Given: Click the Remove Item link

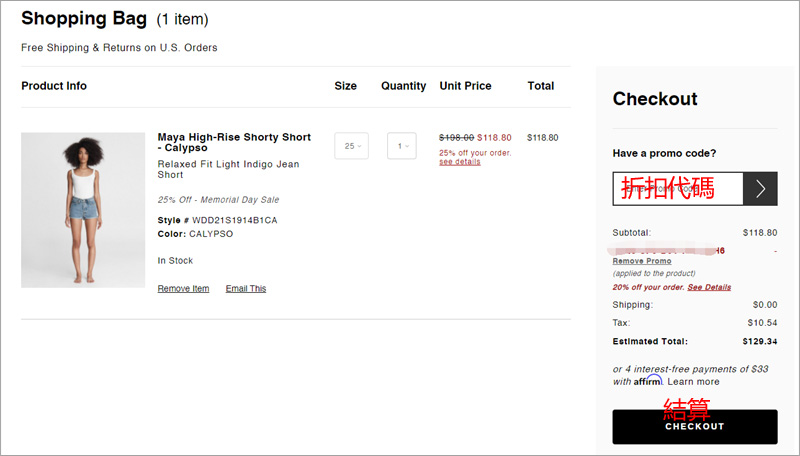Looking at the screenshot, I should pyautogui.click(x=183, y=289).
